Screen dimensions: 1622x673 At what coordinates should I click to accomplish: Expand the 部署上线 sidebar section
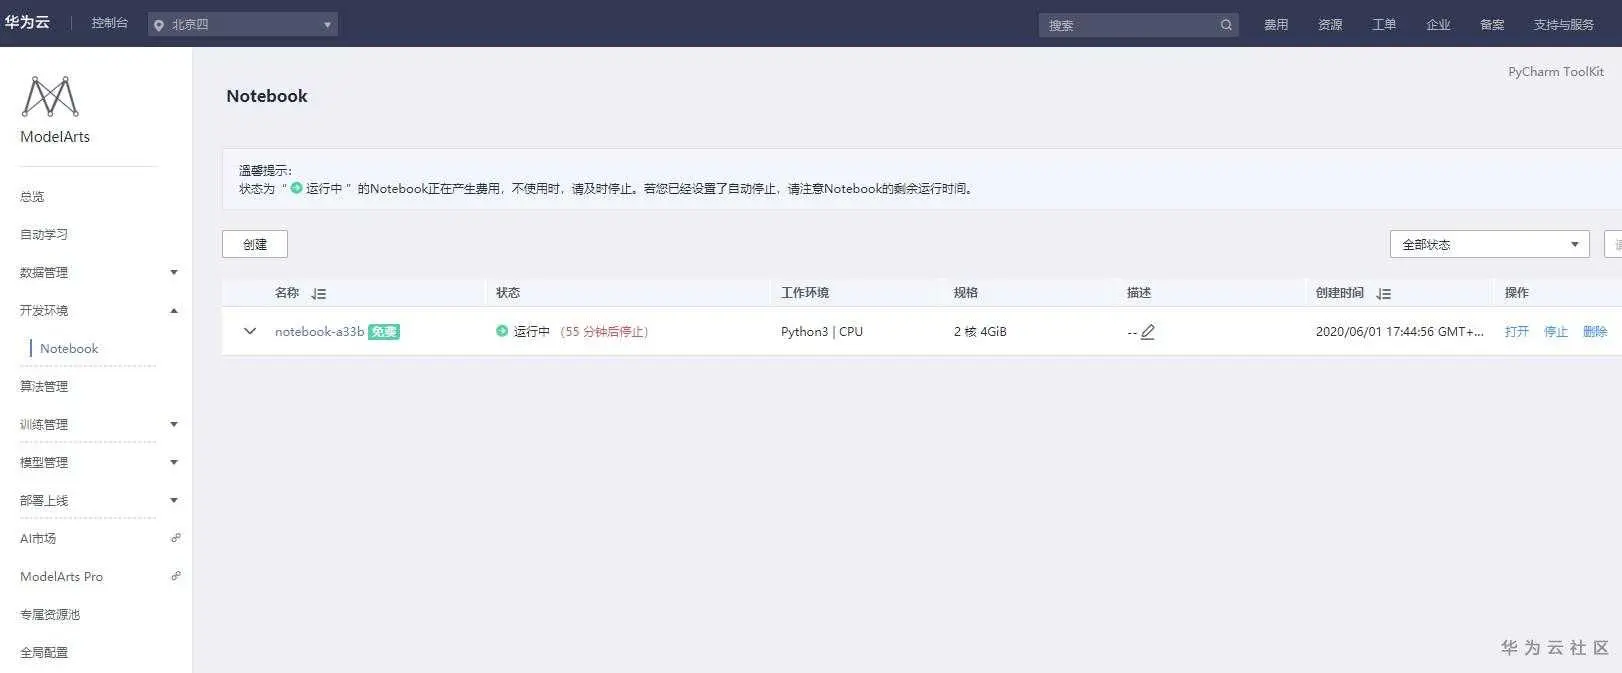tap(174, 500)
